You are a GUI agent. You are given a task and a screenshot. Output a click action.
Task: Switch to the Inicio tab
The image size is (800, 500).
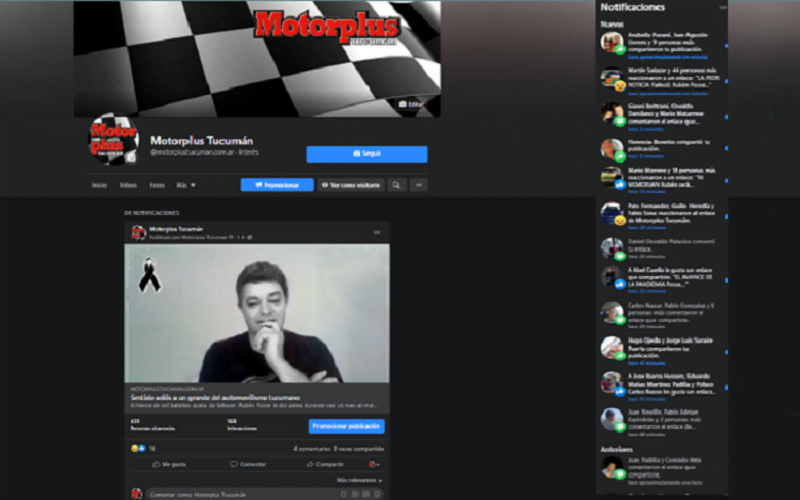tap(99, 185)
